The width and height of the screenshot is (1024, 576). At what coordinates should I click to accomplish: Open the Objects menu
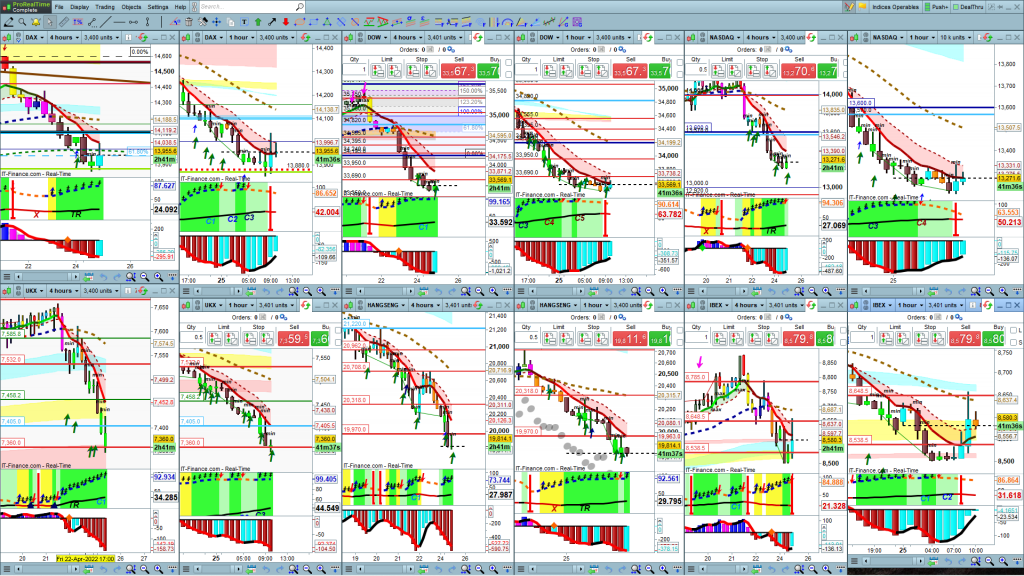pyautogui.click(x=132, y=6)
